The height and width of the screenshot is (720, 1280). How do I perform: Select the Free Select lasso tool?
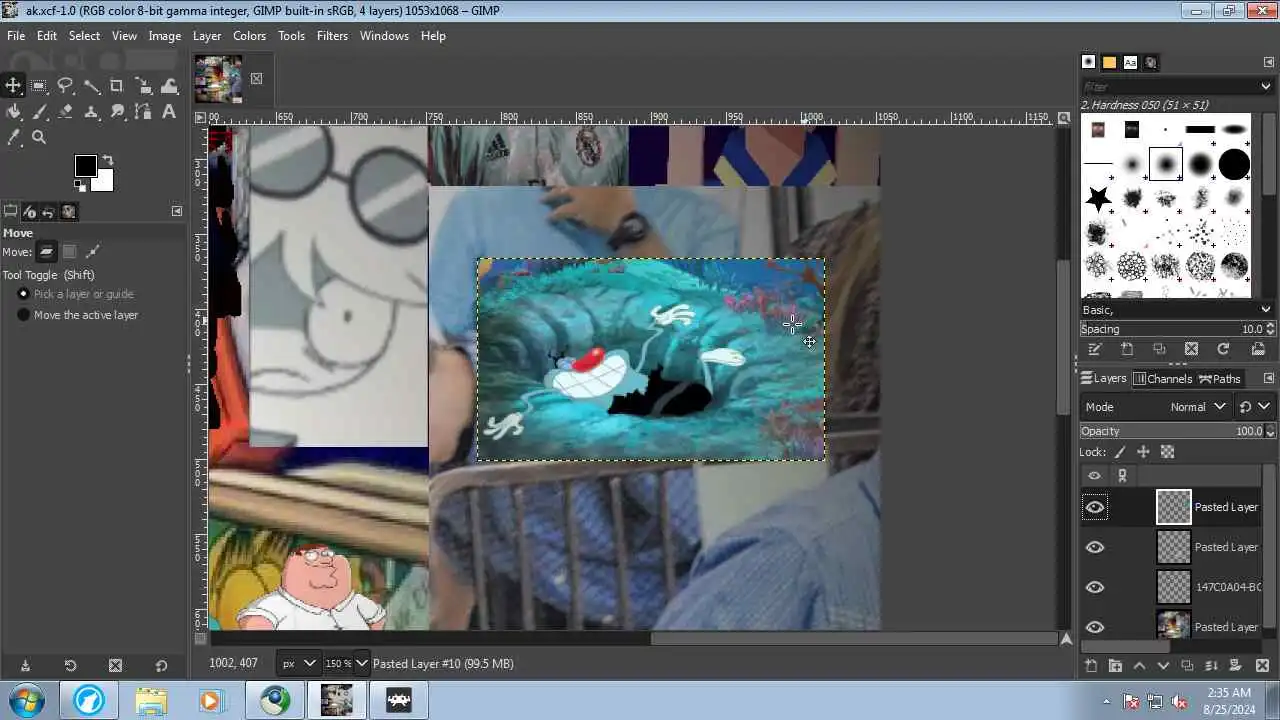(65, 86)
